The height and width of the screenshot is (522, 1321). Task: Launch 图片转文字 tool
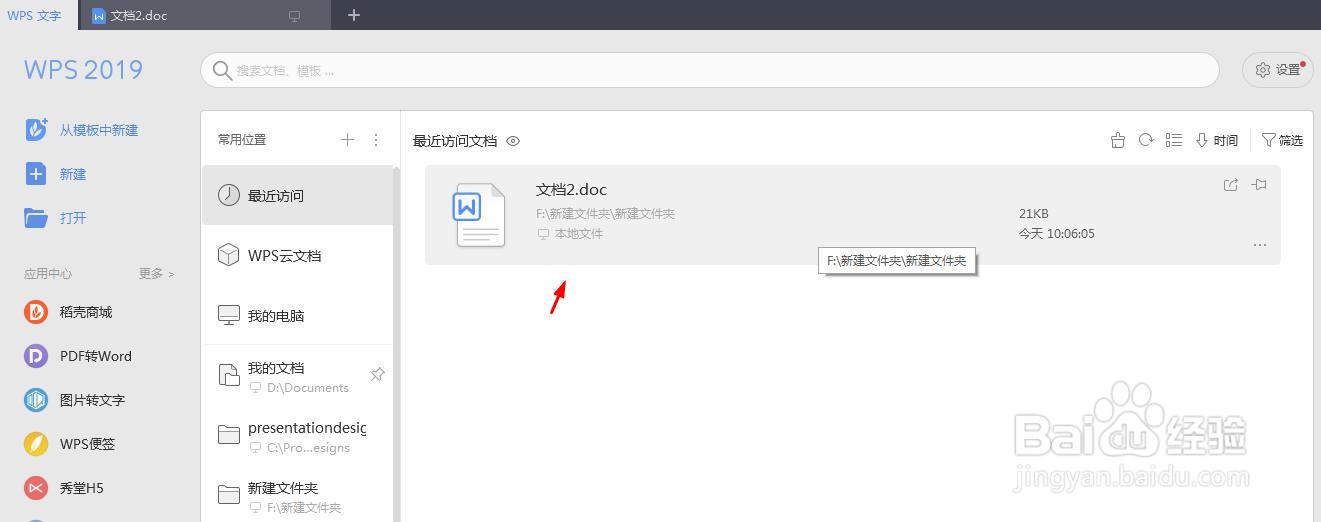click(75, 400)
